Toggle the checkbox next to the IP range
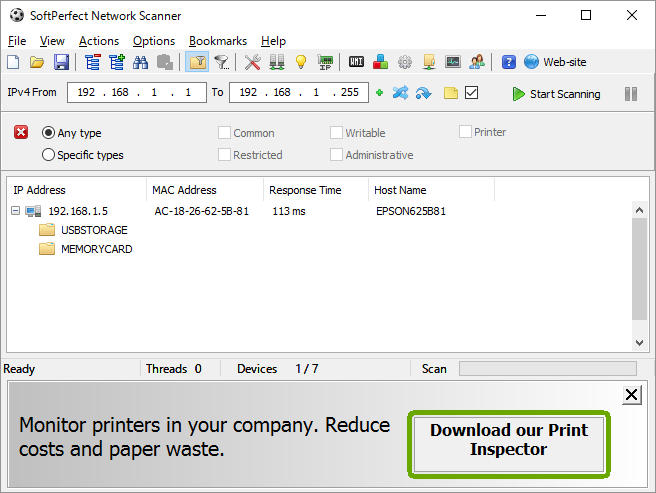This screenshot has height=493, width=656. coord(472,93)
